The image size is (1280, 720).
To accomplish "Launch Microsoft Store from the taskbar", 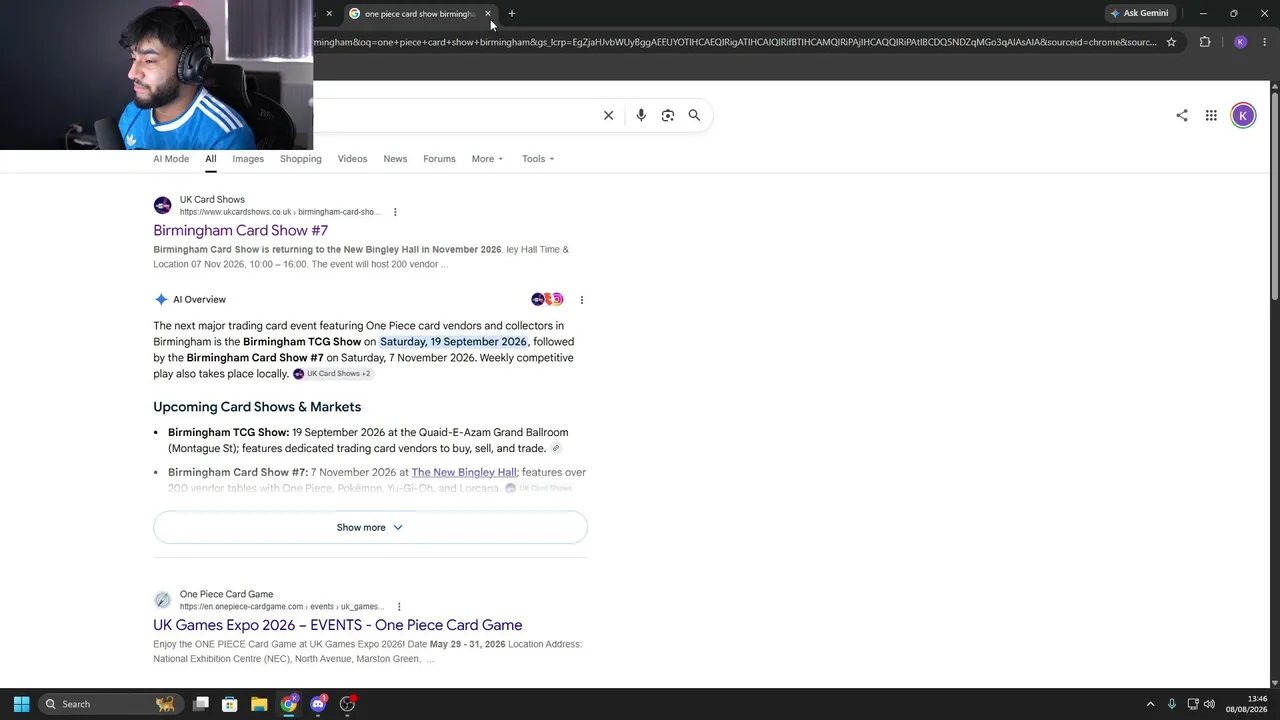I will (x=229, y=704).
